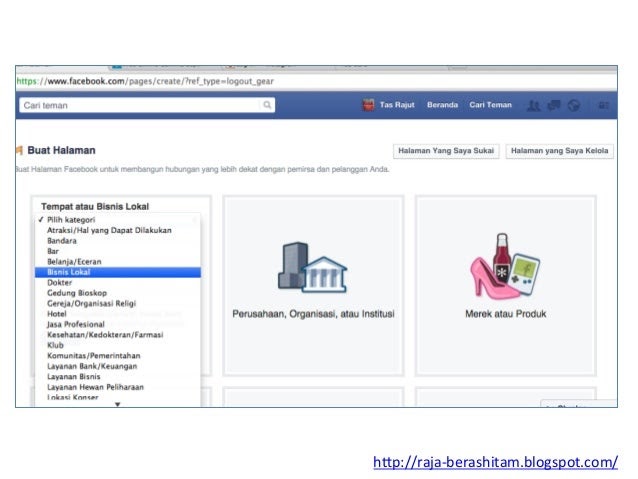Open the privacy shortcuts icon

pyautogui.click(x=603, y=105)
